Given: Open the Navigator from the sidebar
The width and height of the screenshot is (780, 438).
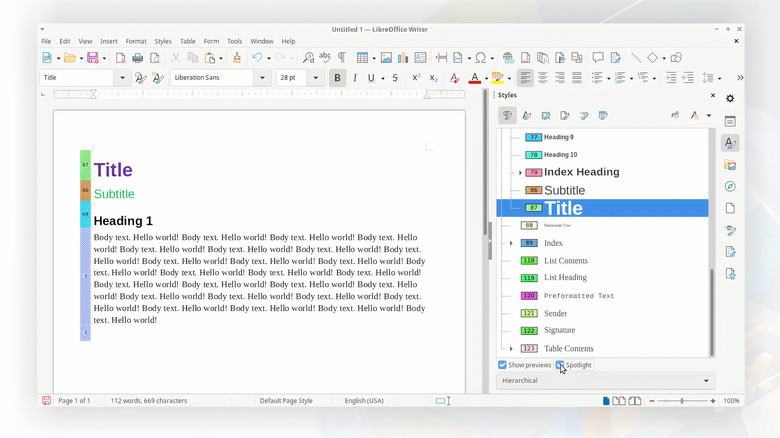Looking at the screenshot, I should point(730,186).
